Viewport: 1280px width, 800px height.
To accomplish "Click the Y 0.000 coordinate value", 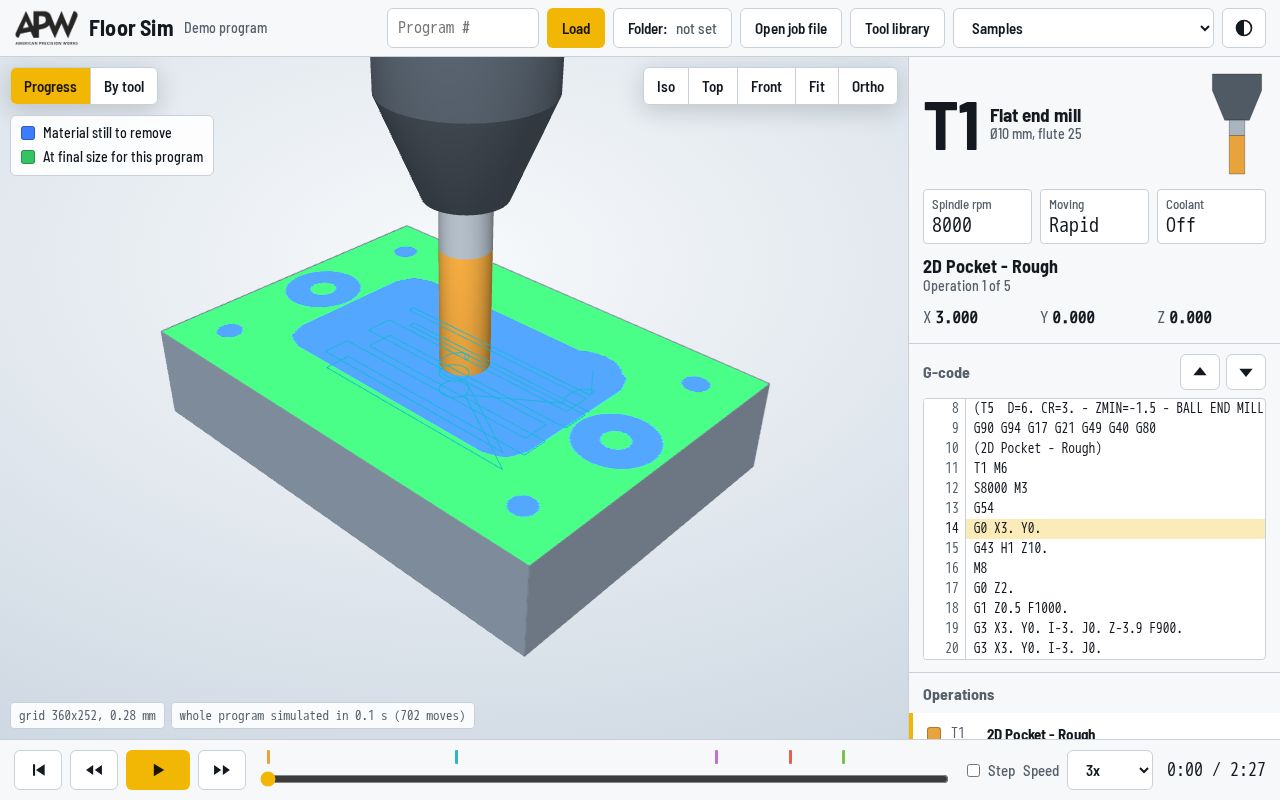I will 1073,317.
